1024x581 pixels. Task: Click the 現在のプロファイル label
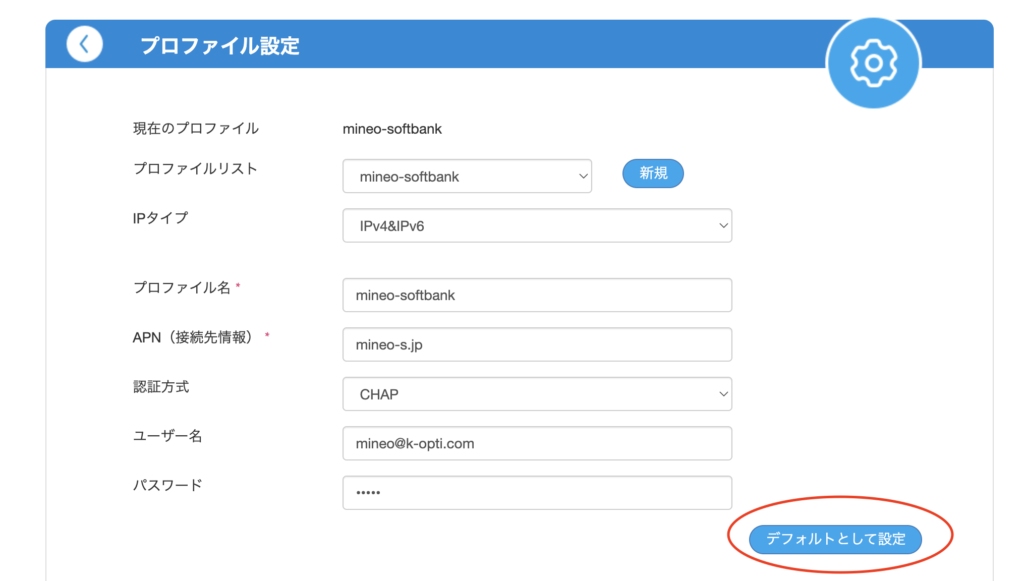point(196,129)
